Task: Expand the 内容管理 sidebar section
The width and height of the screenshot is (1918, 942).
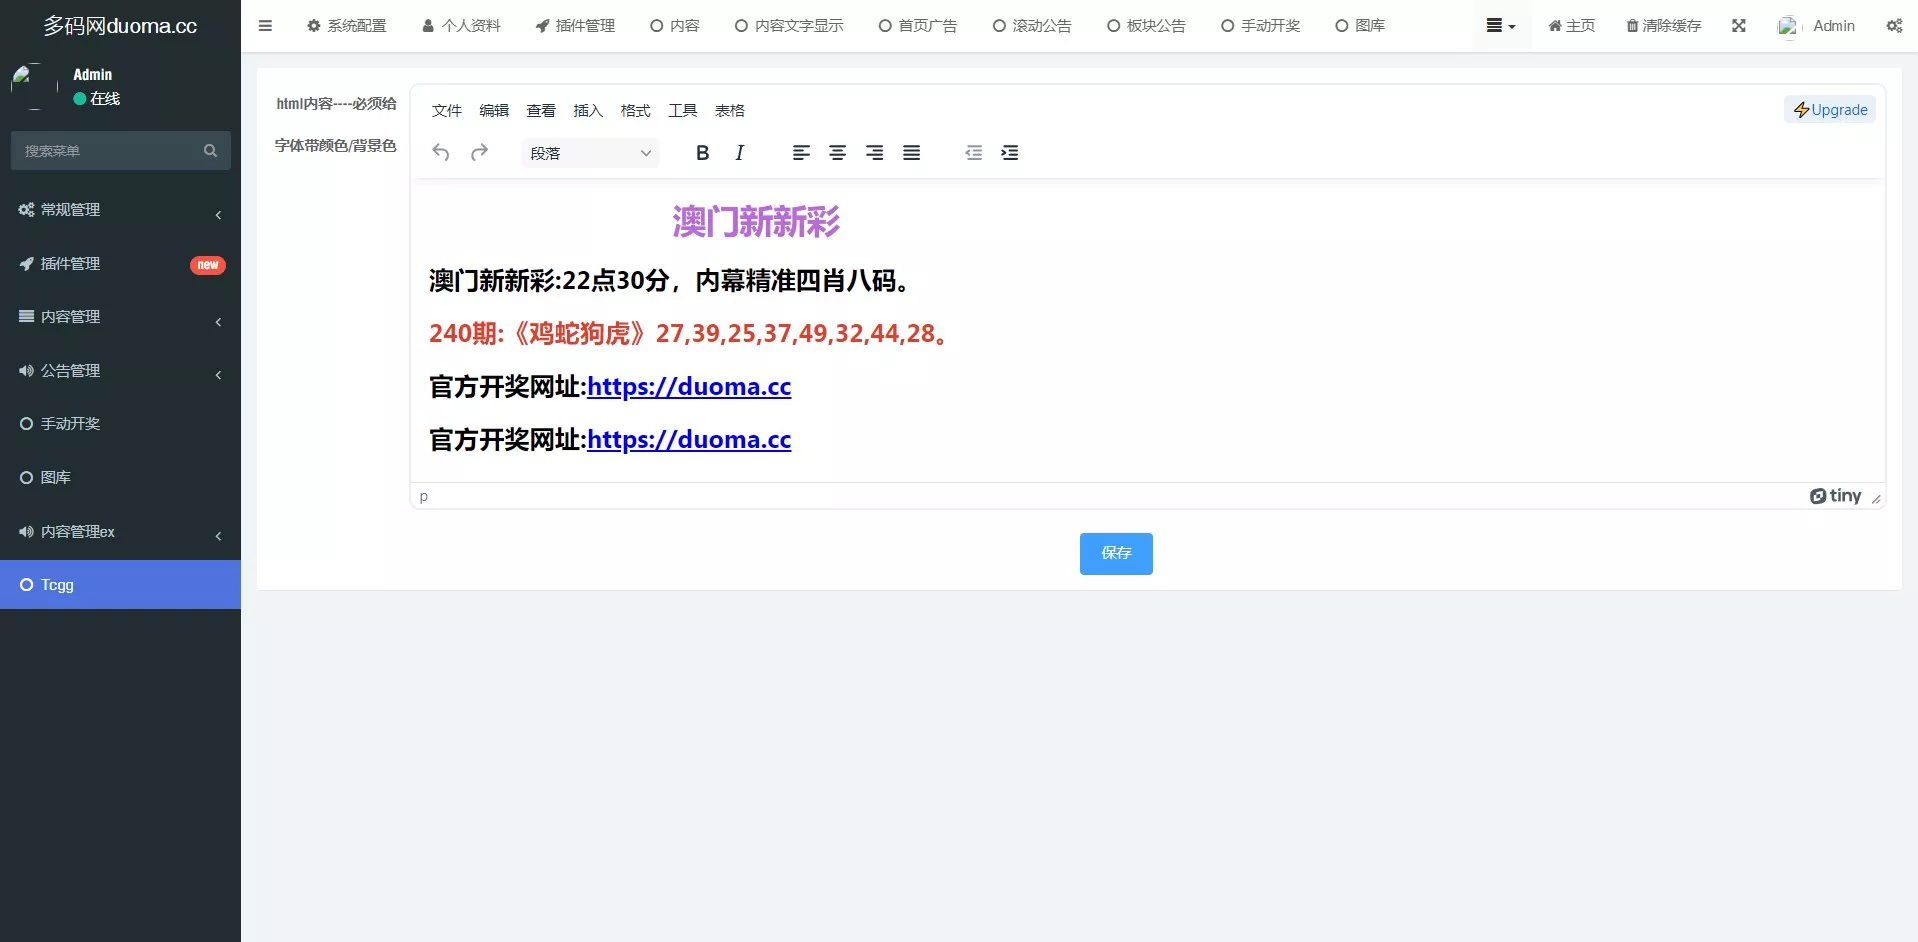Action: pos(120,316)
